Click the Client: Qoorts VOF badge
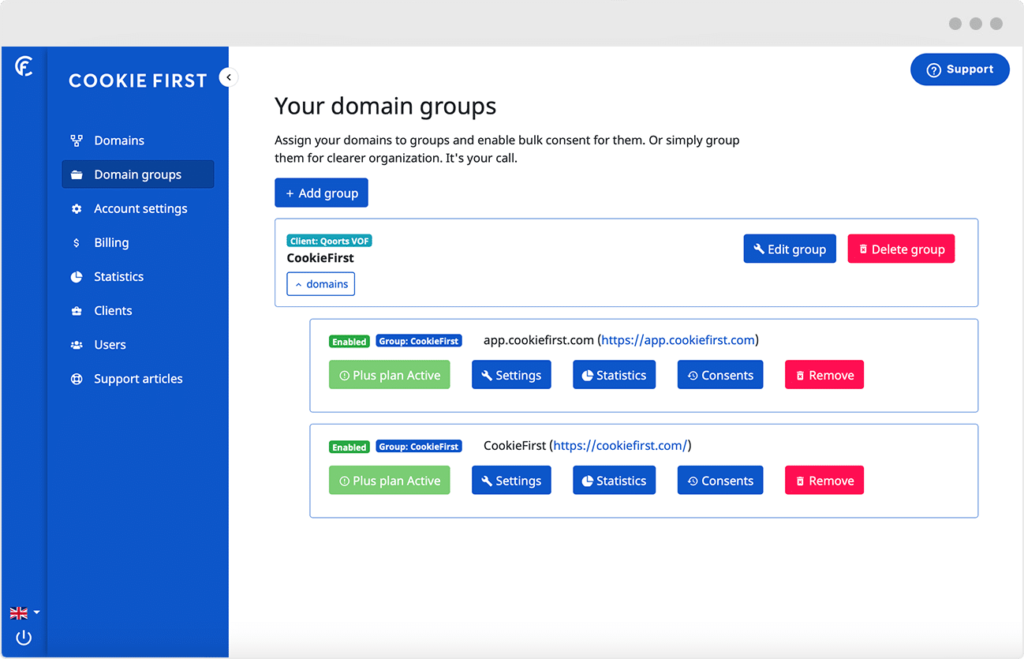The height and width of the screenshot is (659, 1024). pos(329,240)
